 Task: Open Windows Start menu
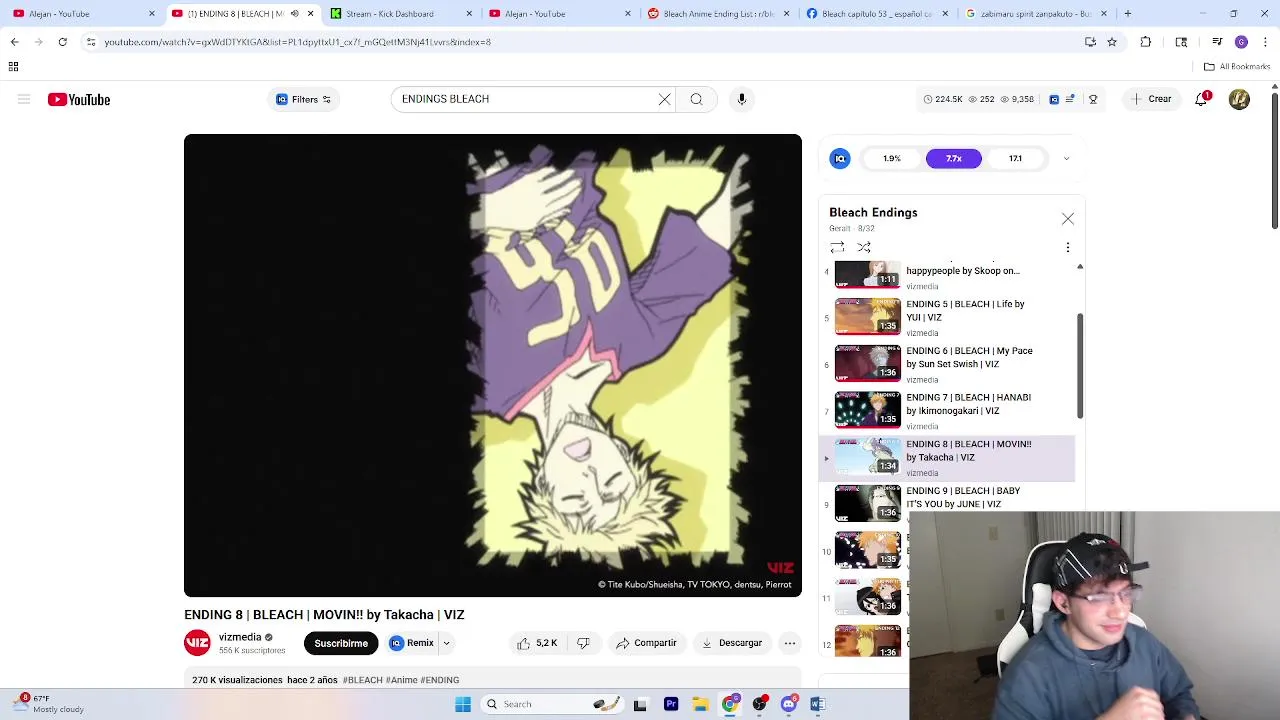463,704
